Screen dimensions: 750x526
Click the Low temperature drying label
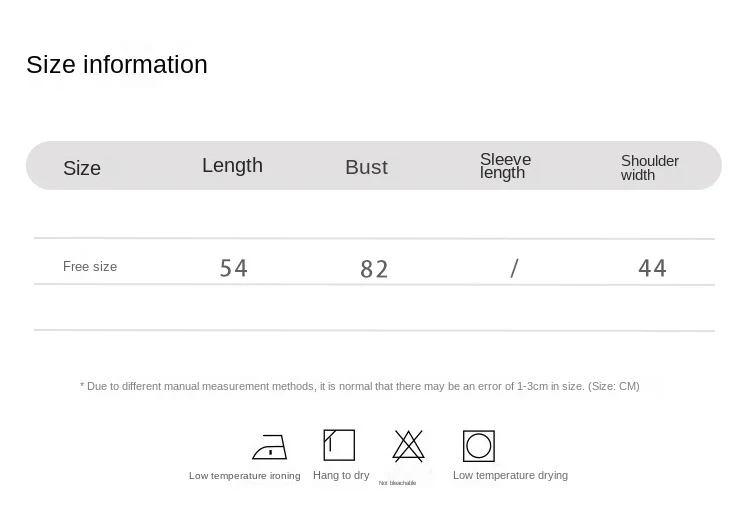point(510,475)
